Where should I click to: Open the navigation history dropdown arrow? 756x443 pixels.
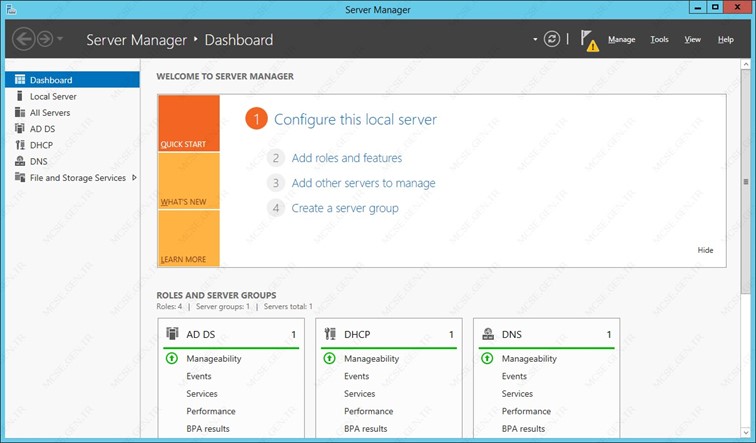coord(60,39)
